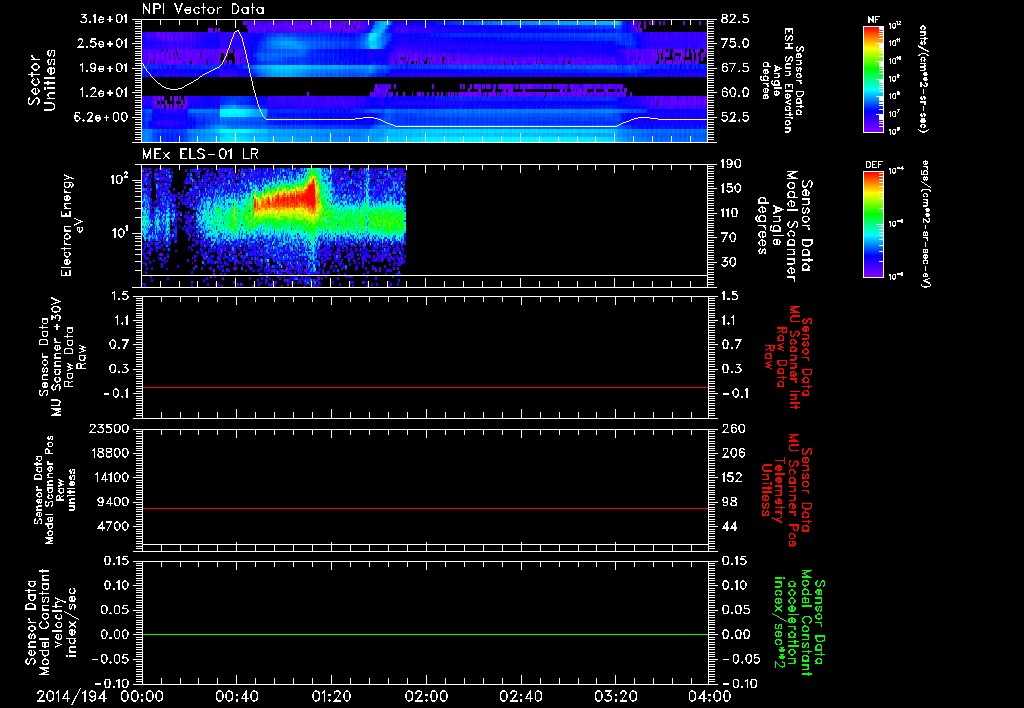Viewport: 1024px width, 708px height.
Task: Click the 2.5e+01 sector tick value
Action: 104,43
